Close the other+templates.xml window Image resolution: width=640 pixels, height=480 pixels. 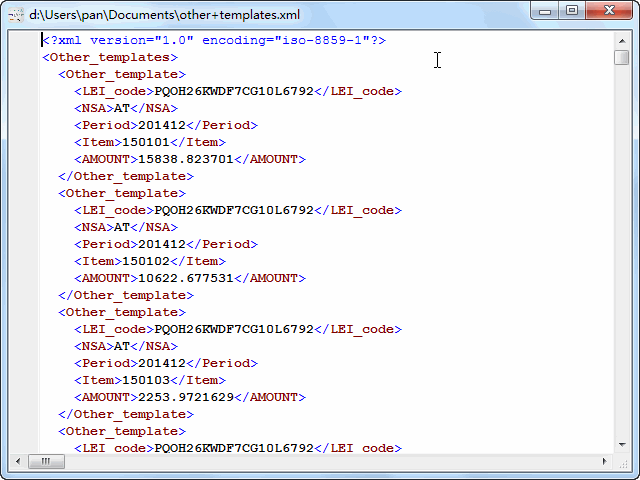609,11
